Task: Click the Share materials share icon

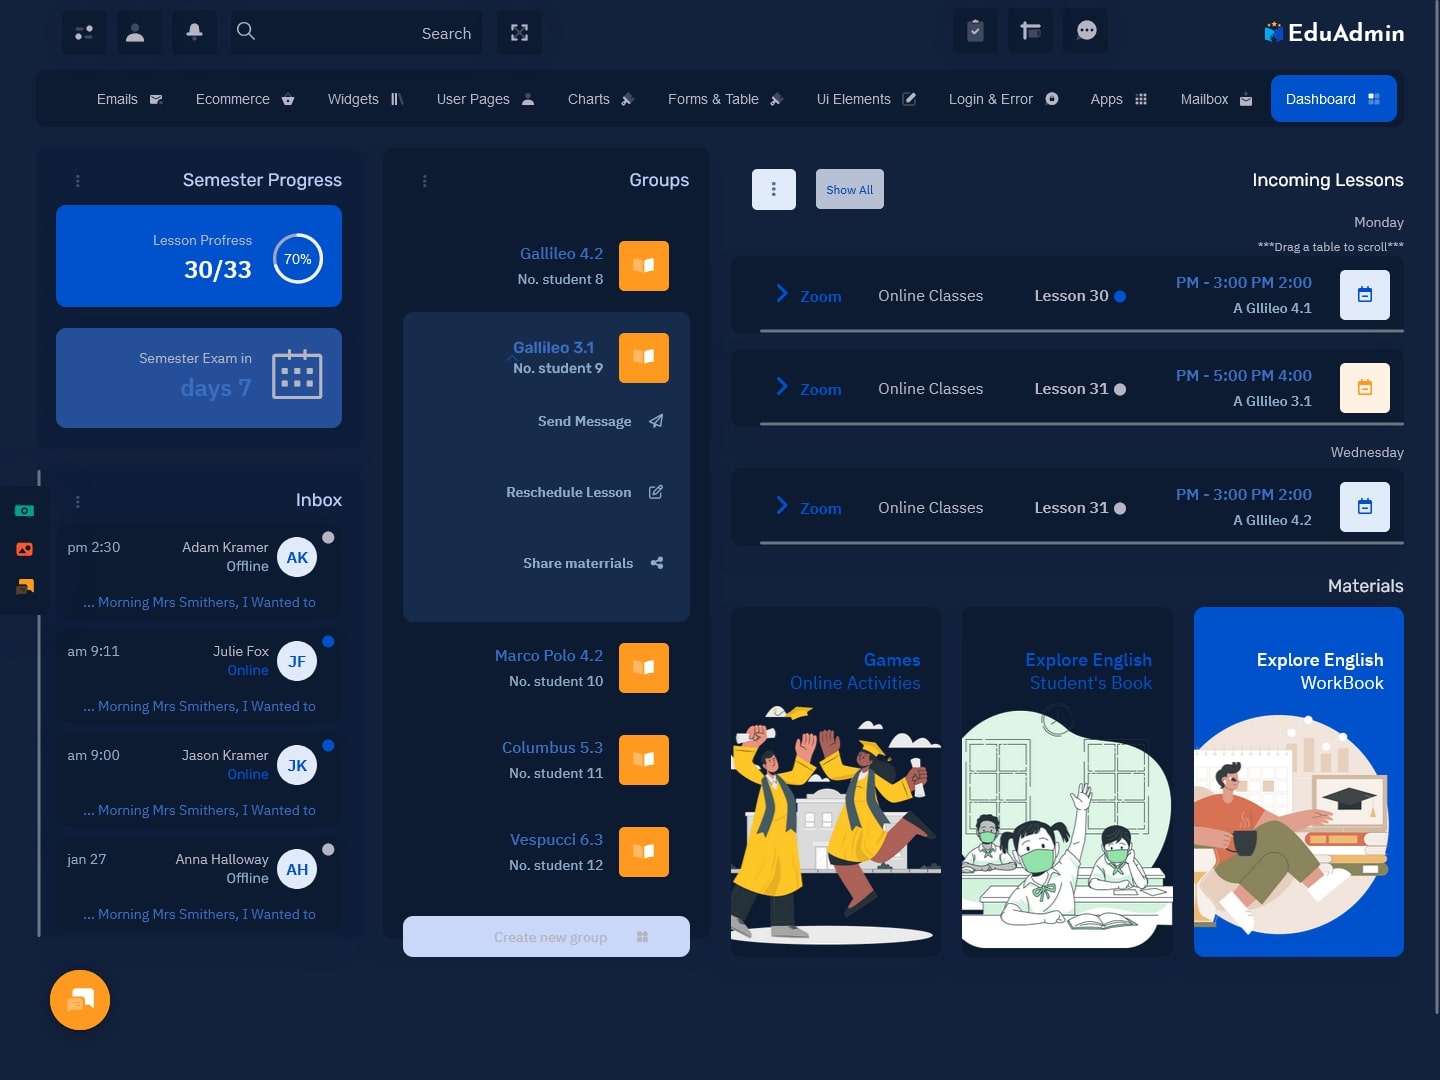Action: click(657, 563)
